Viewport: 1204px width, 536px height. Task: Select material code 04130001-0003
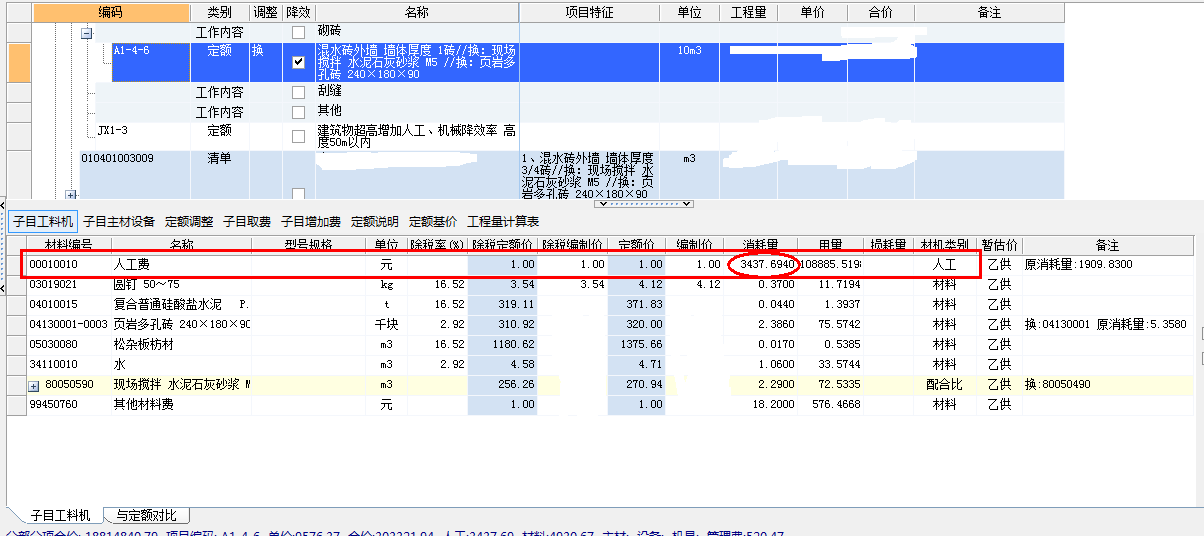pos(69,325)
